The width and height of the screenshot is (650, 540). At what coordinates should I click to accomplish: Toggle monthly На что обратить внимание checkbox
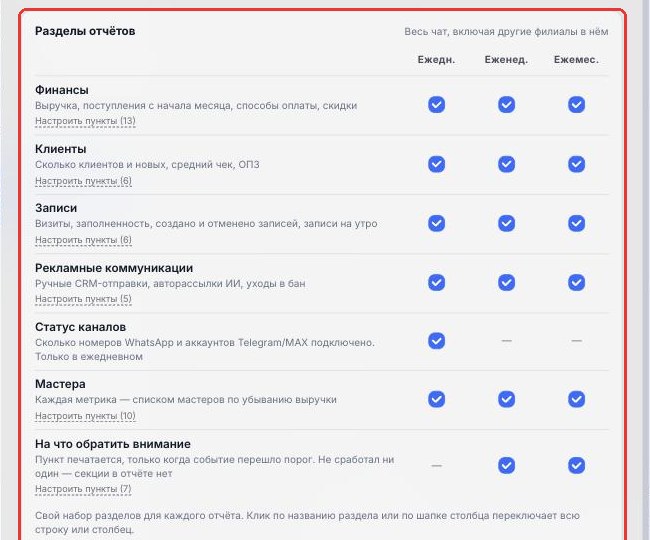[576, 465]
